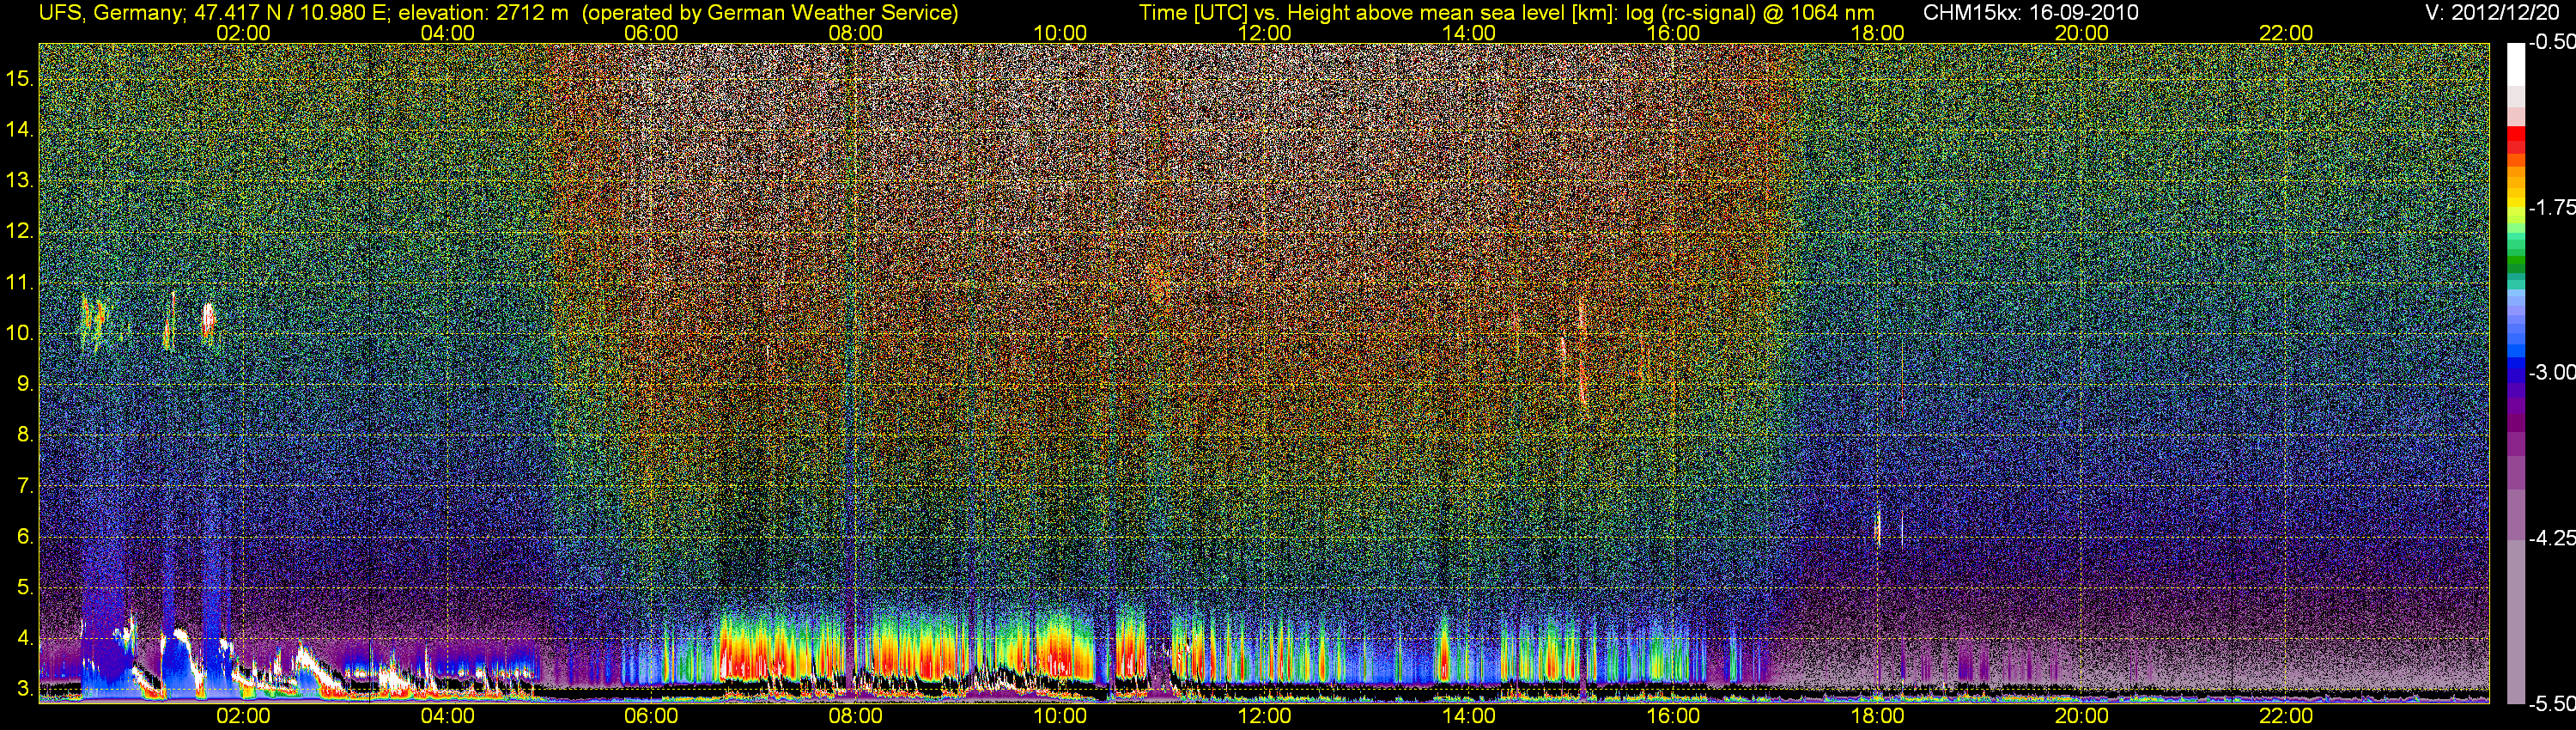The width and height of the screenshot is (2576, 730).
Task: Click the bottom axis time label 08:00
Action: (x=856, y=716)
